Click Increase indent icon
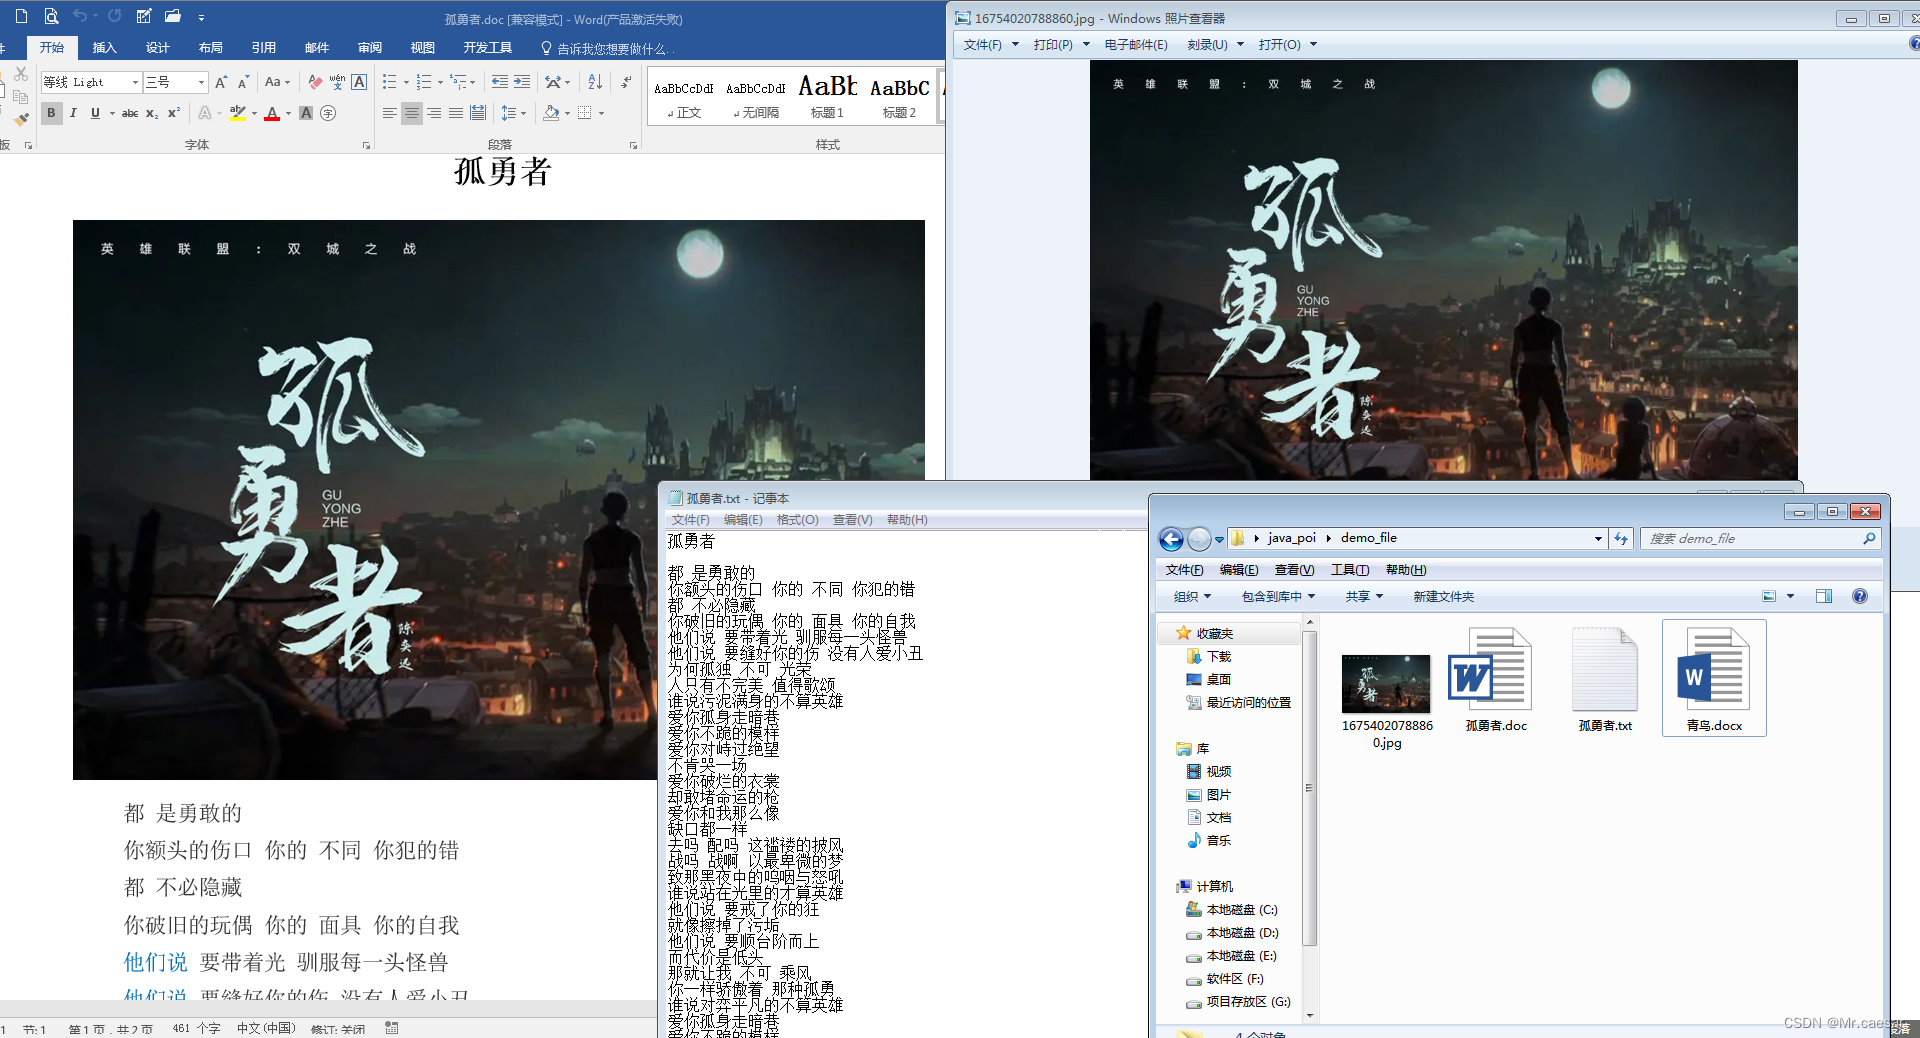Image resolution: width=1920 pixels, height=1038 pixels. coord(522,82)
